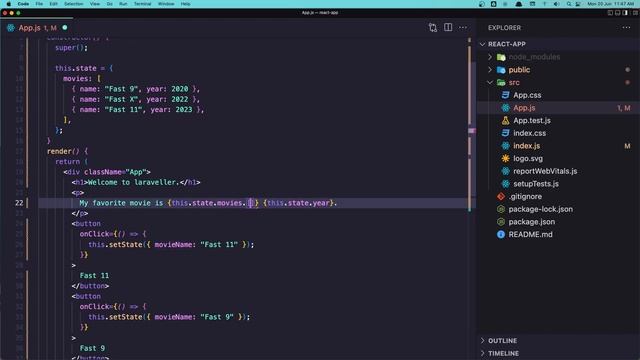Open the Apple menu
The width and height of the screenshot is (640, 360).
click(x=8, y=4)
